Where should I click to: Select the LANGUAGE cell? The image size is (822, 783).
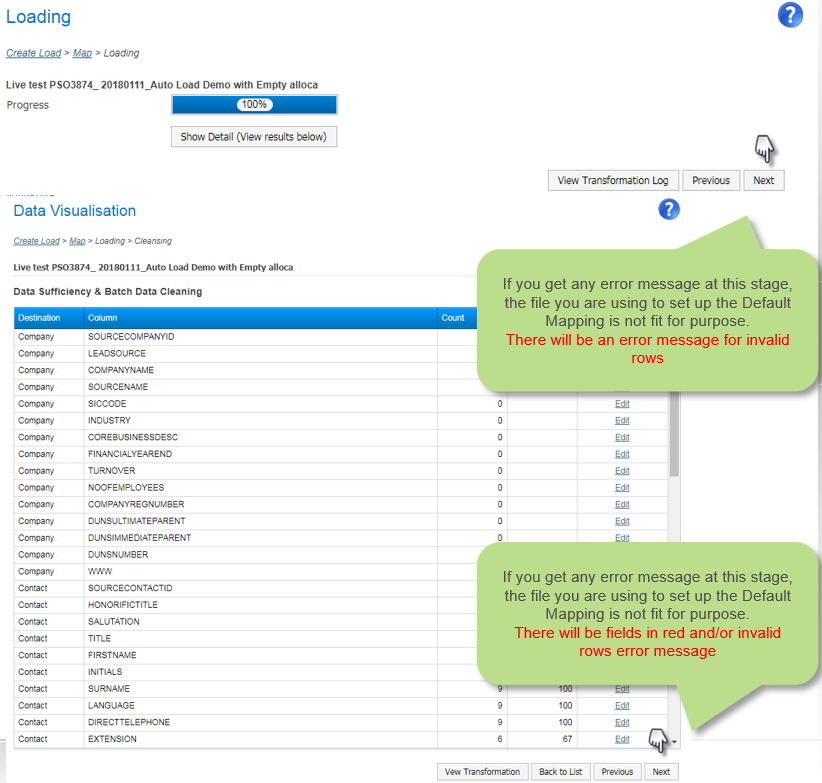tap(261, 705)
